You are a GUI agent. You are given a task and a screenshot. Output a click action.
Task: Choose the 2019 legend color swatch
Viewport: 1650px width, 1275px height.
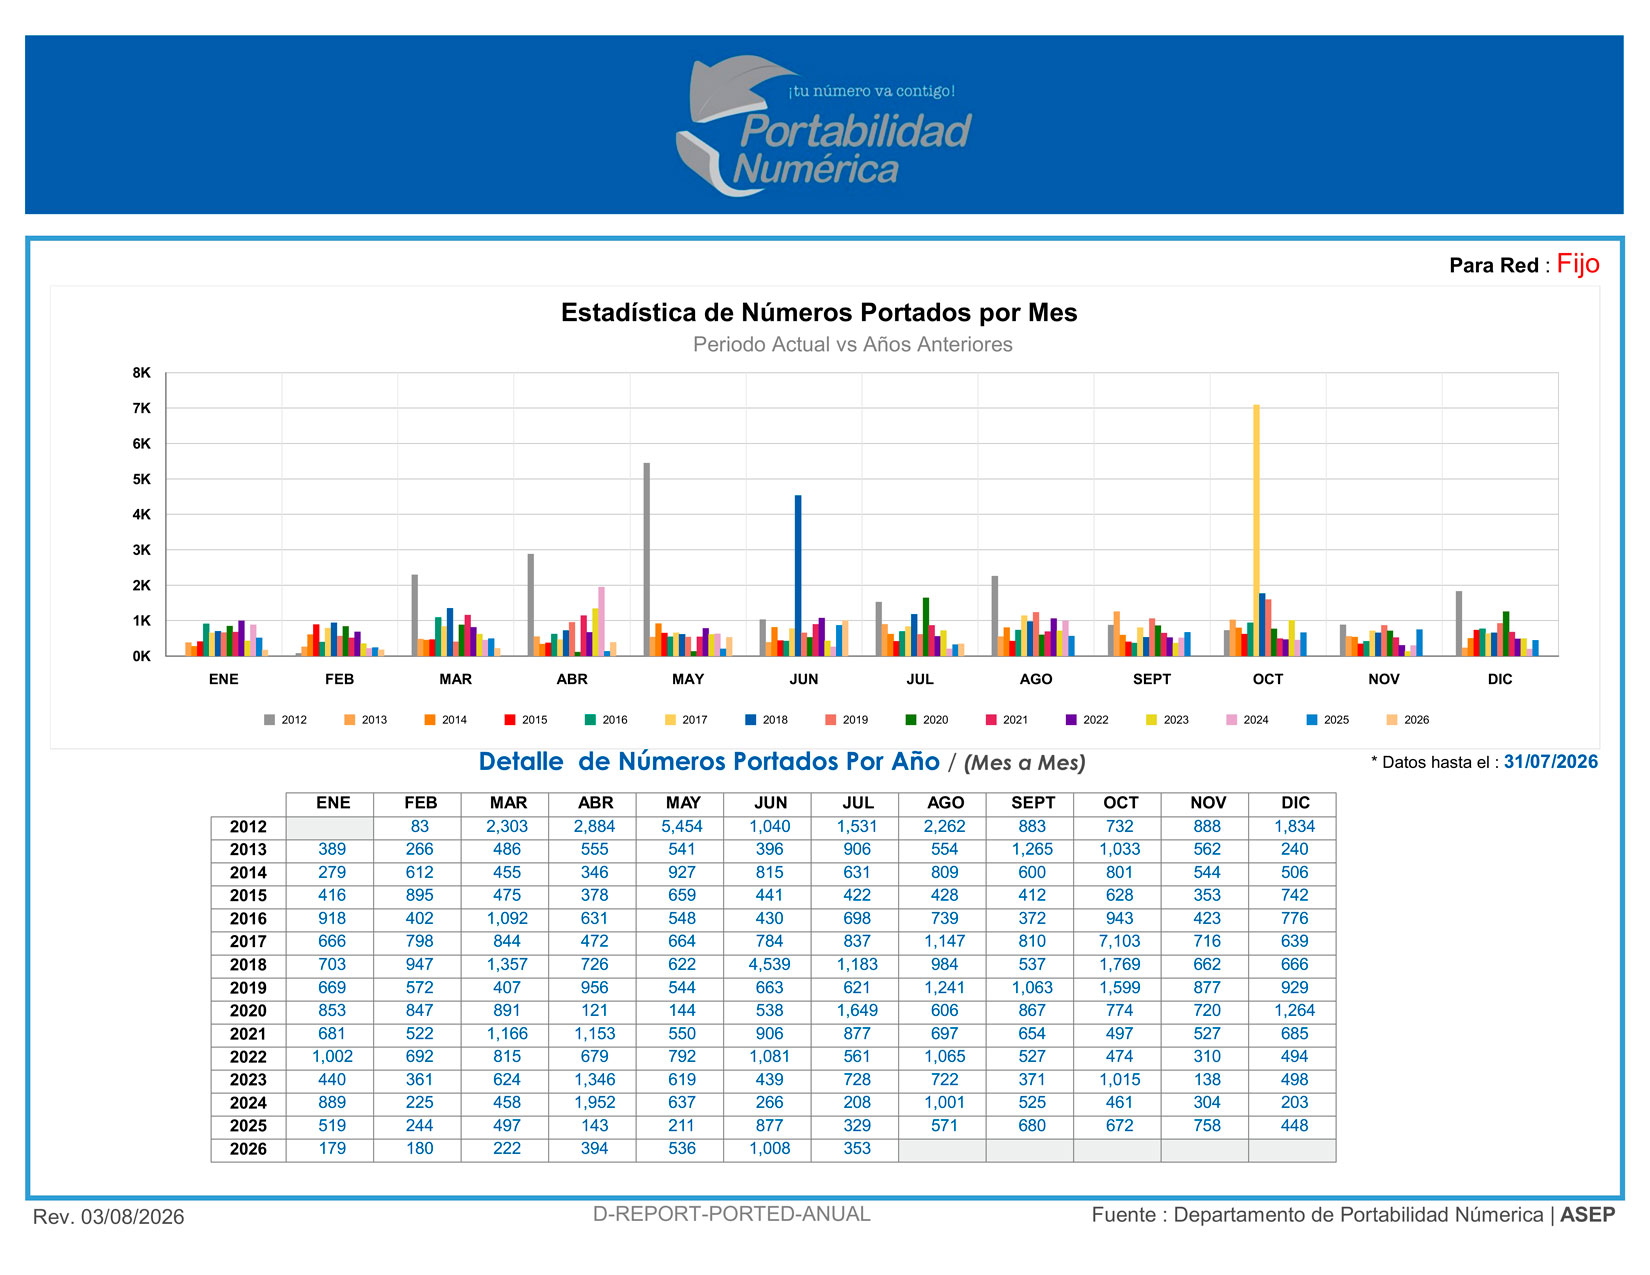(x=831, y=720)
